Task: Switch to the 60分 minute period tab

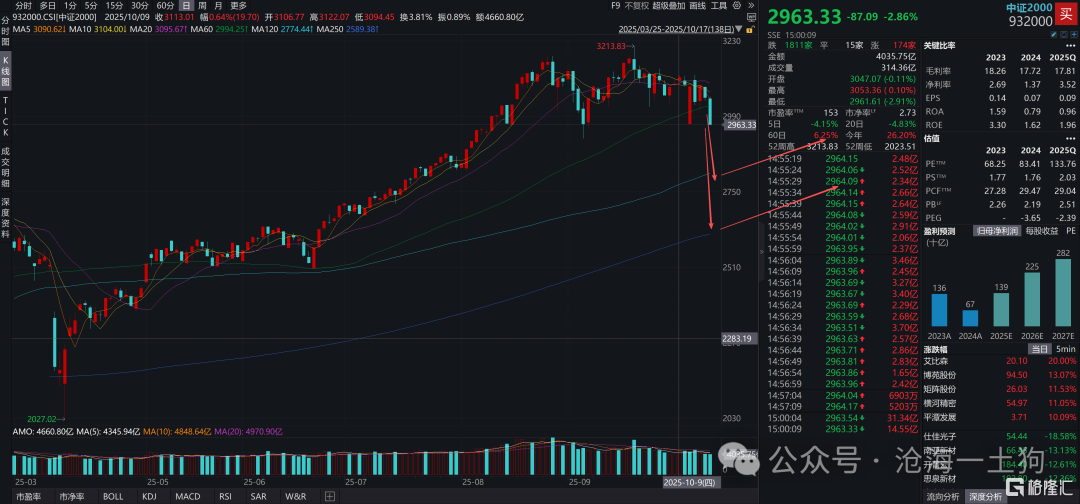Action: (165, 5)
